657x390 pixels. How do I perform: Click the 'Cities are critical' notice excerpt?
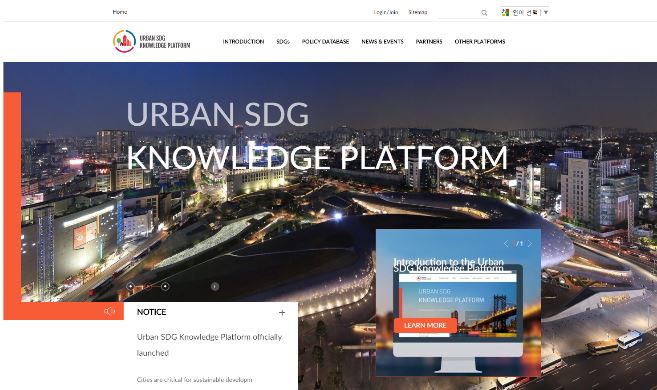[194, 380]
